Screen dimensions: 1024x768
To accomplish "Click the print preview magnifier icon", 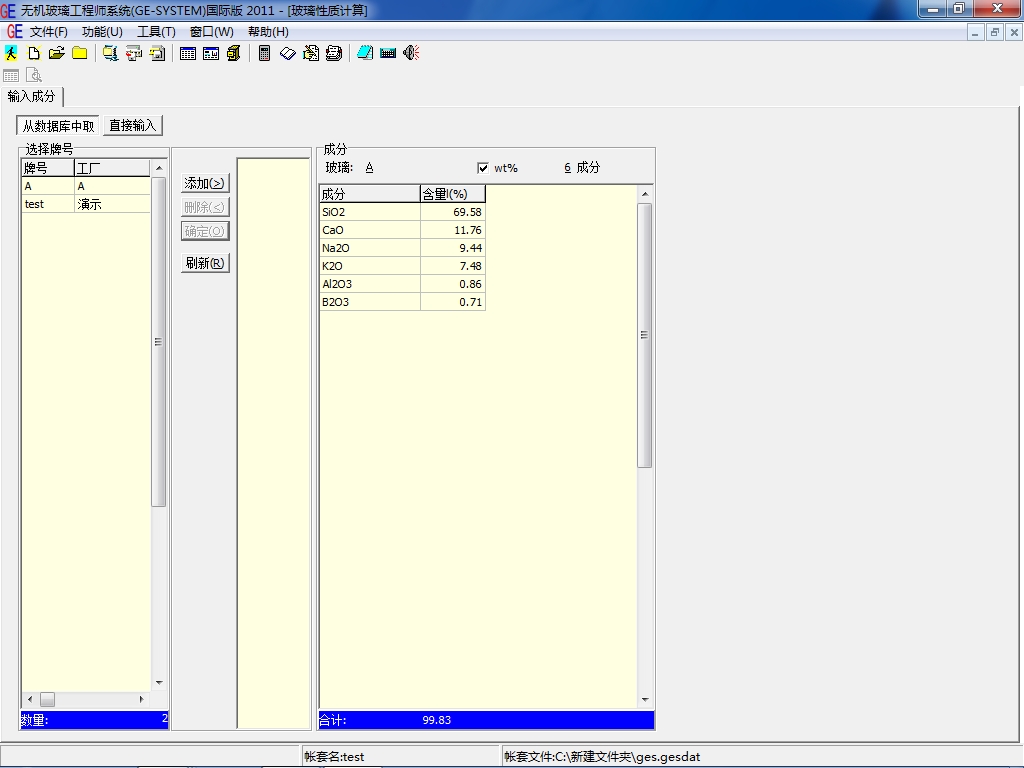I will pyautogui.click(x=34, y=76).
